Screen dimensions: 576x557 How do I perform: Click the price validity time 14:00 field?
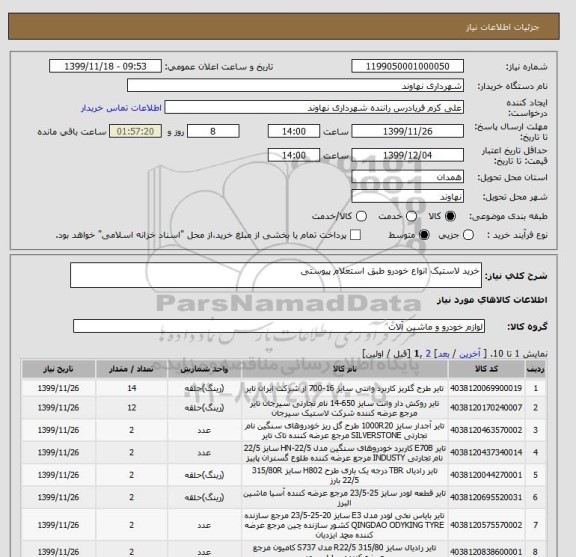[x=294, y=155]
